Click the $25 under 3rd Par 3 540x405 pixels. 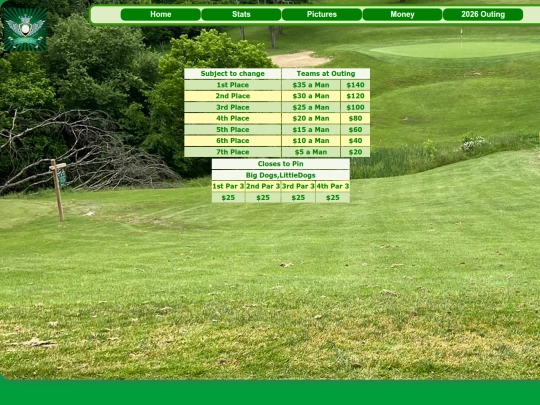(298, 198)
